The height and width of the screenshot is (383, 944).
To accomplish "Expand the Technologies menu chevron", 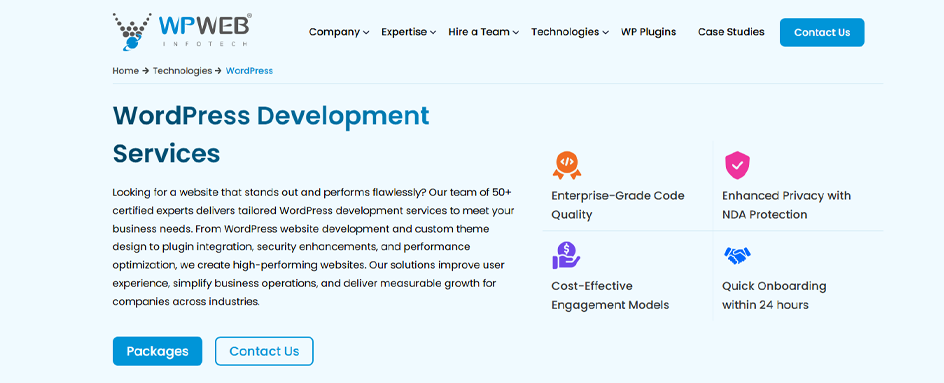I will coord(605,33).
